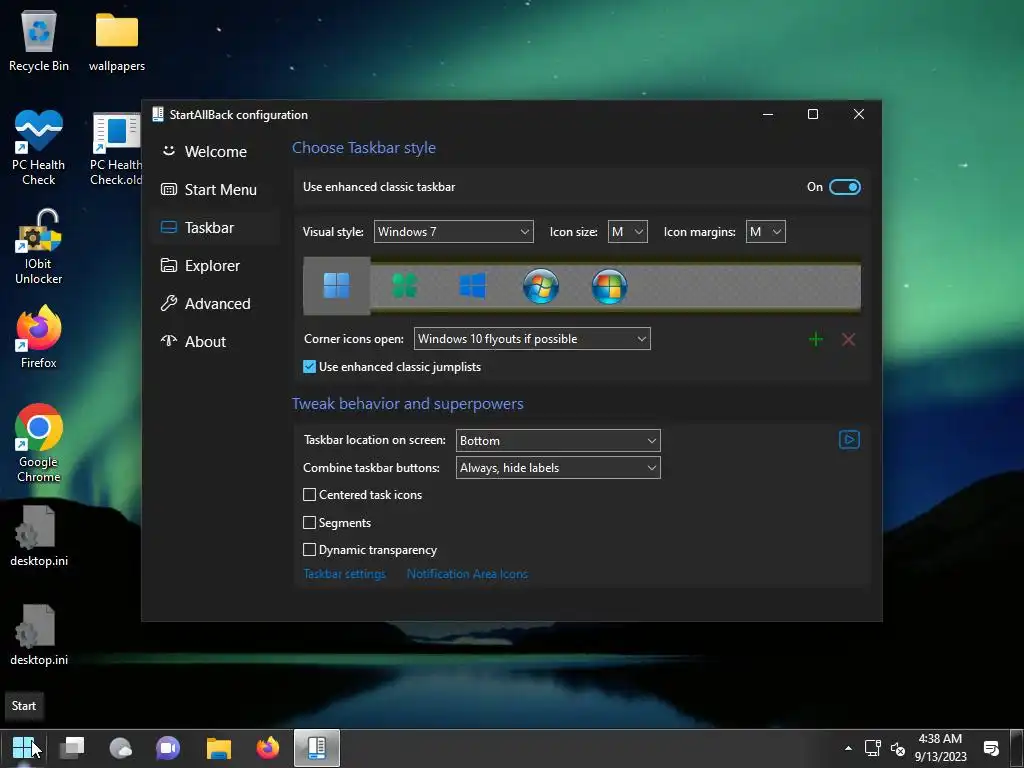Open the clock showing 4:38 AM
Viewport: 1024px width, 768px height.
pos(940,748)
